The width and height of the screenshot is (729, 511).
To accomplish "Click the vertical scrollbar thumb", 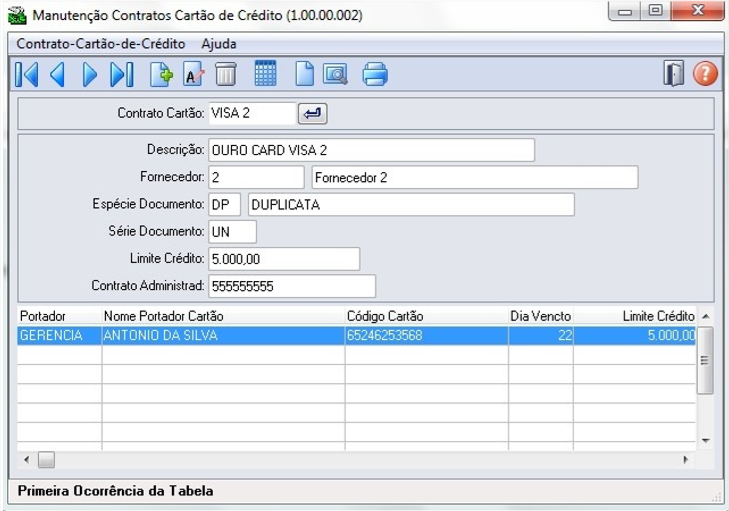I will click(705, 360).
